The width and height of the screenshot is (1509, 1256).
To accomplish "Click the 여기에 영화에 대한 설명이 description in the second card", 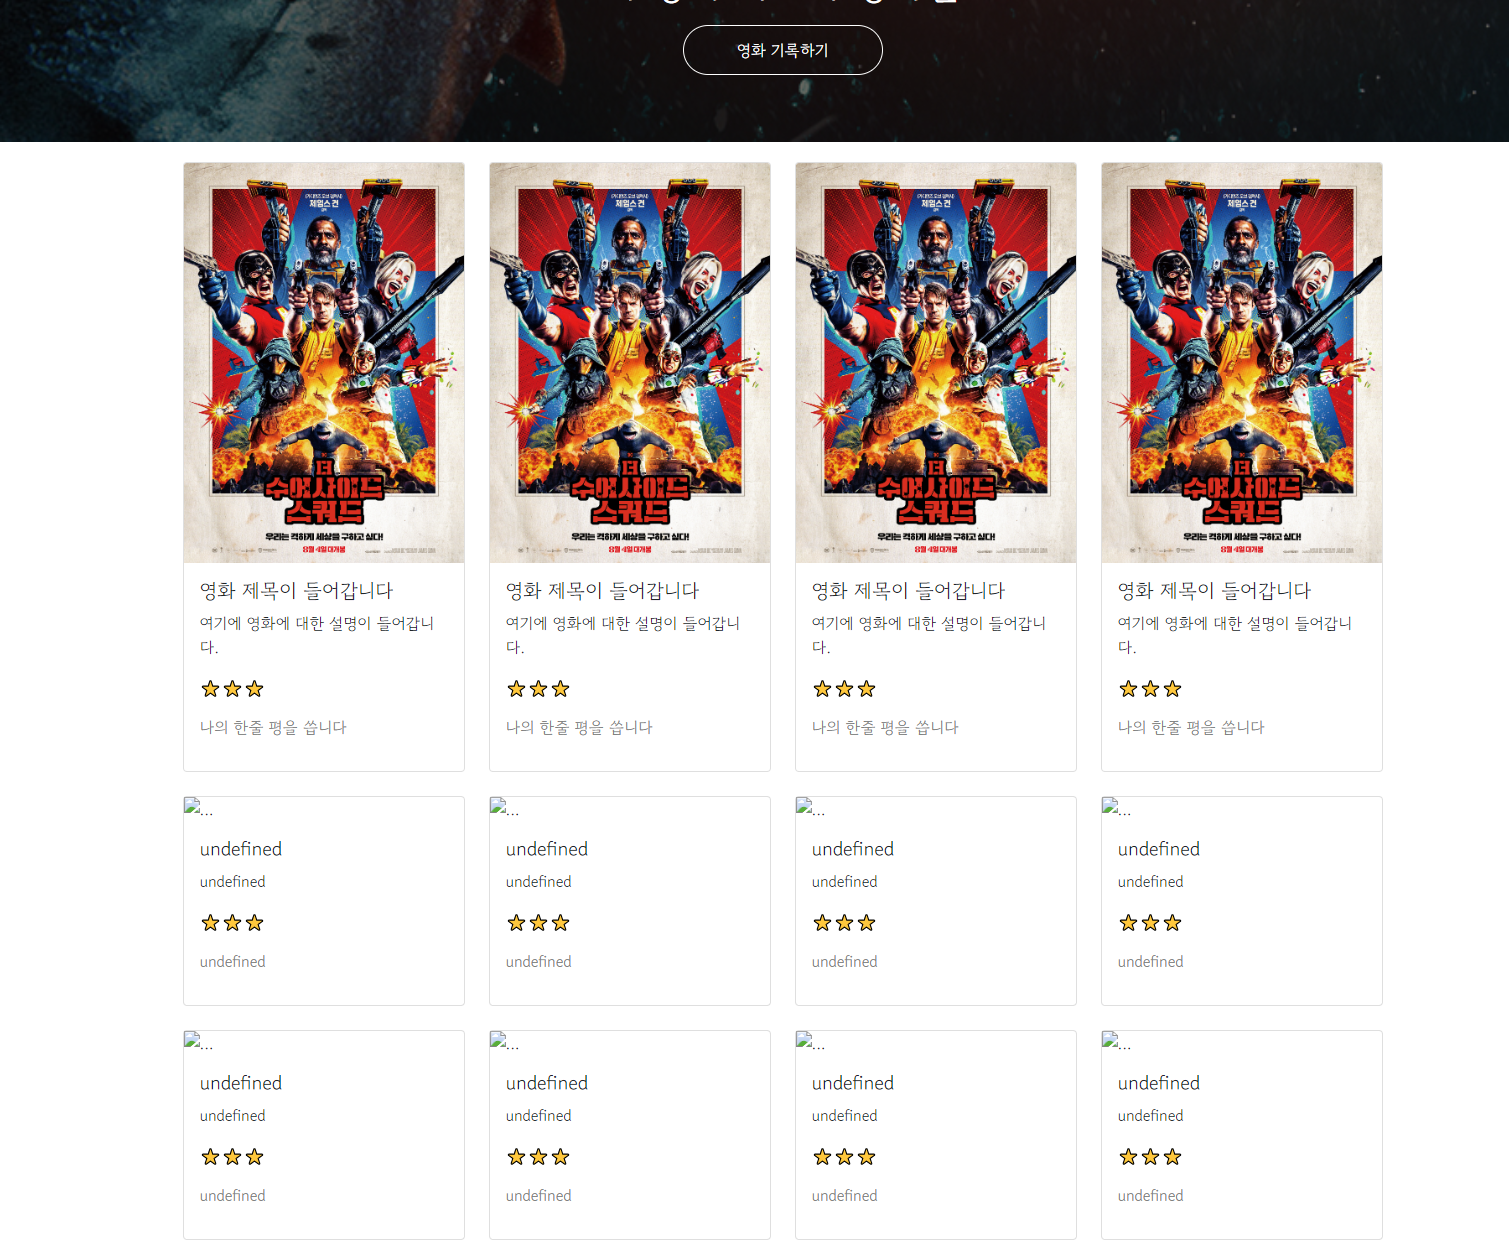I will (623, 635).
